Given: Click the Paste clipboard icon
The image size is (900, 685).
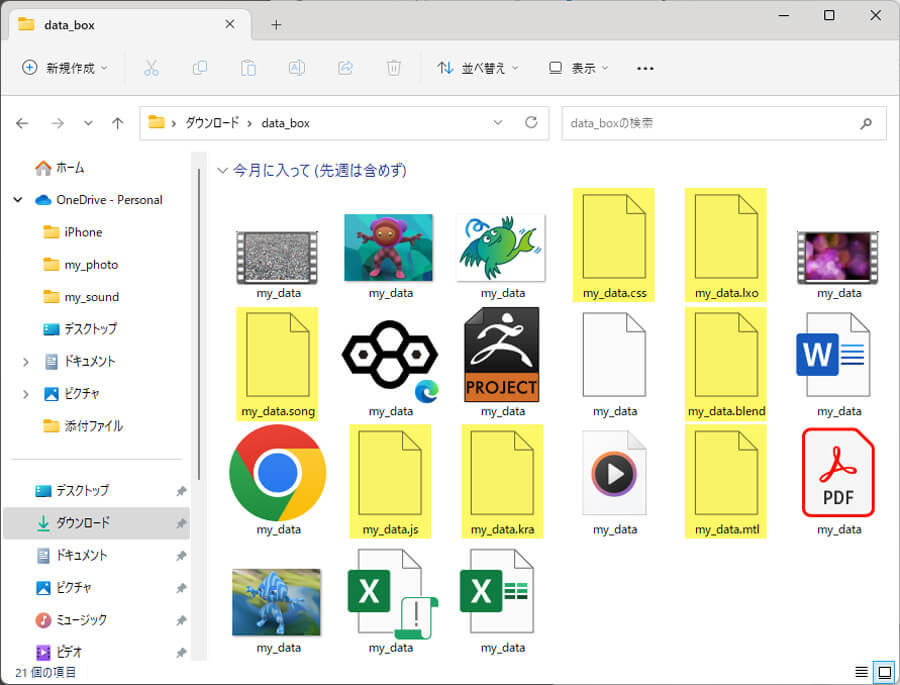Looking at the screenshot, I should click(248, 68).
